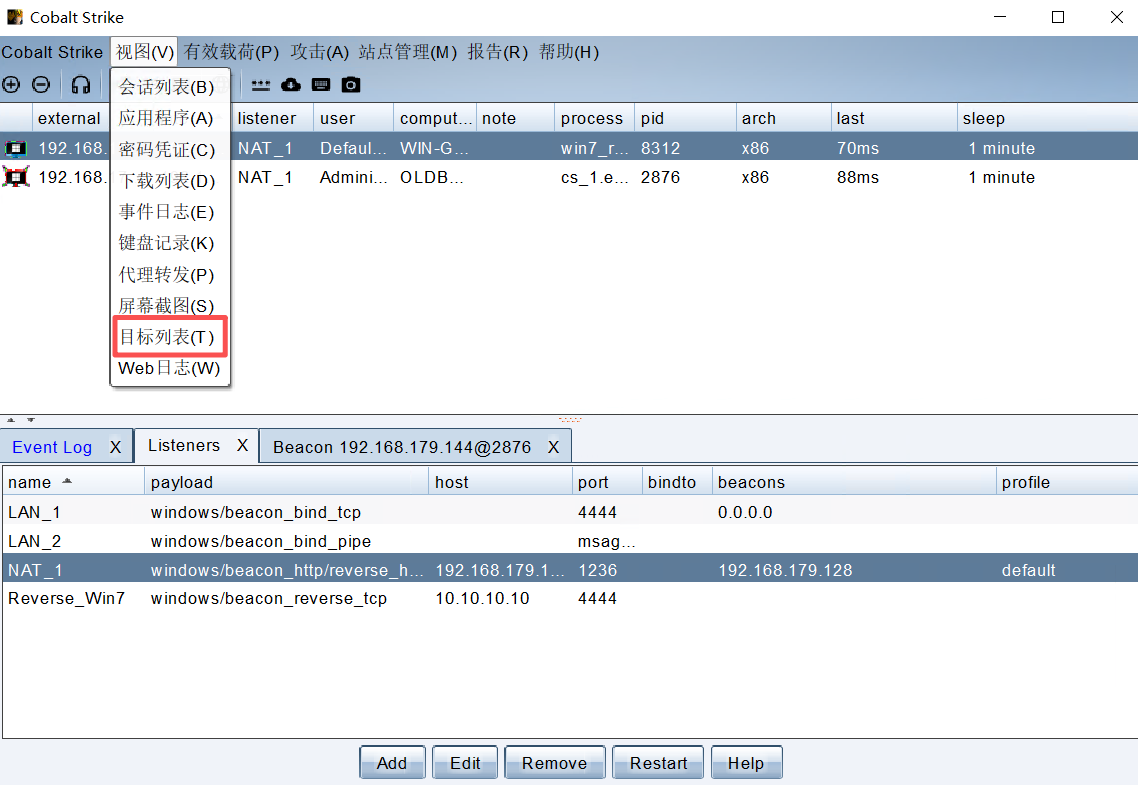This screenshot has height=785, width=1138.
Task: Choose 代理转发(P) from the view menu
Action: tap(170, 275)
